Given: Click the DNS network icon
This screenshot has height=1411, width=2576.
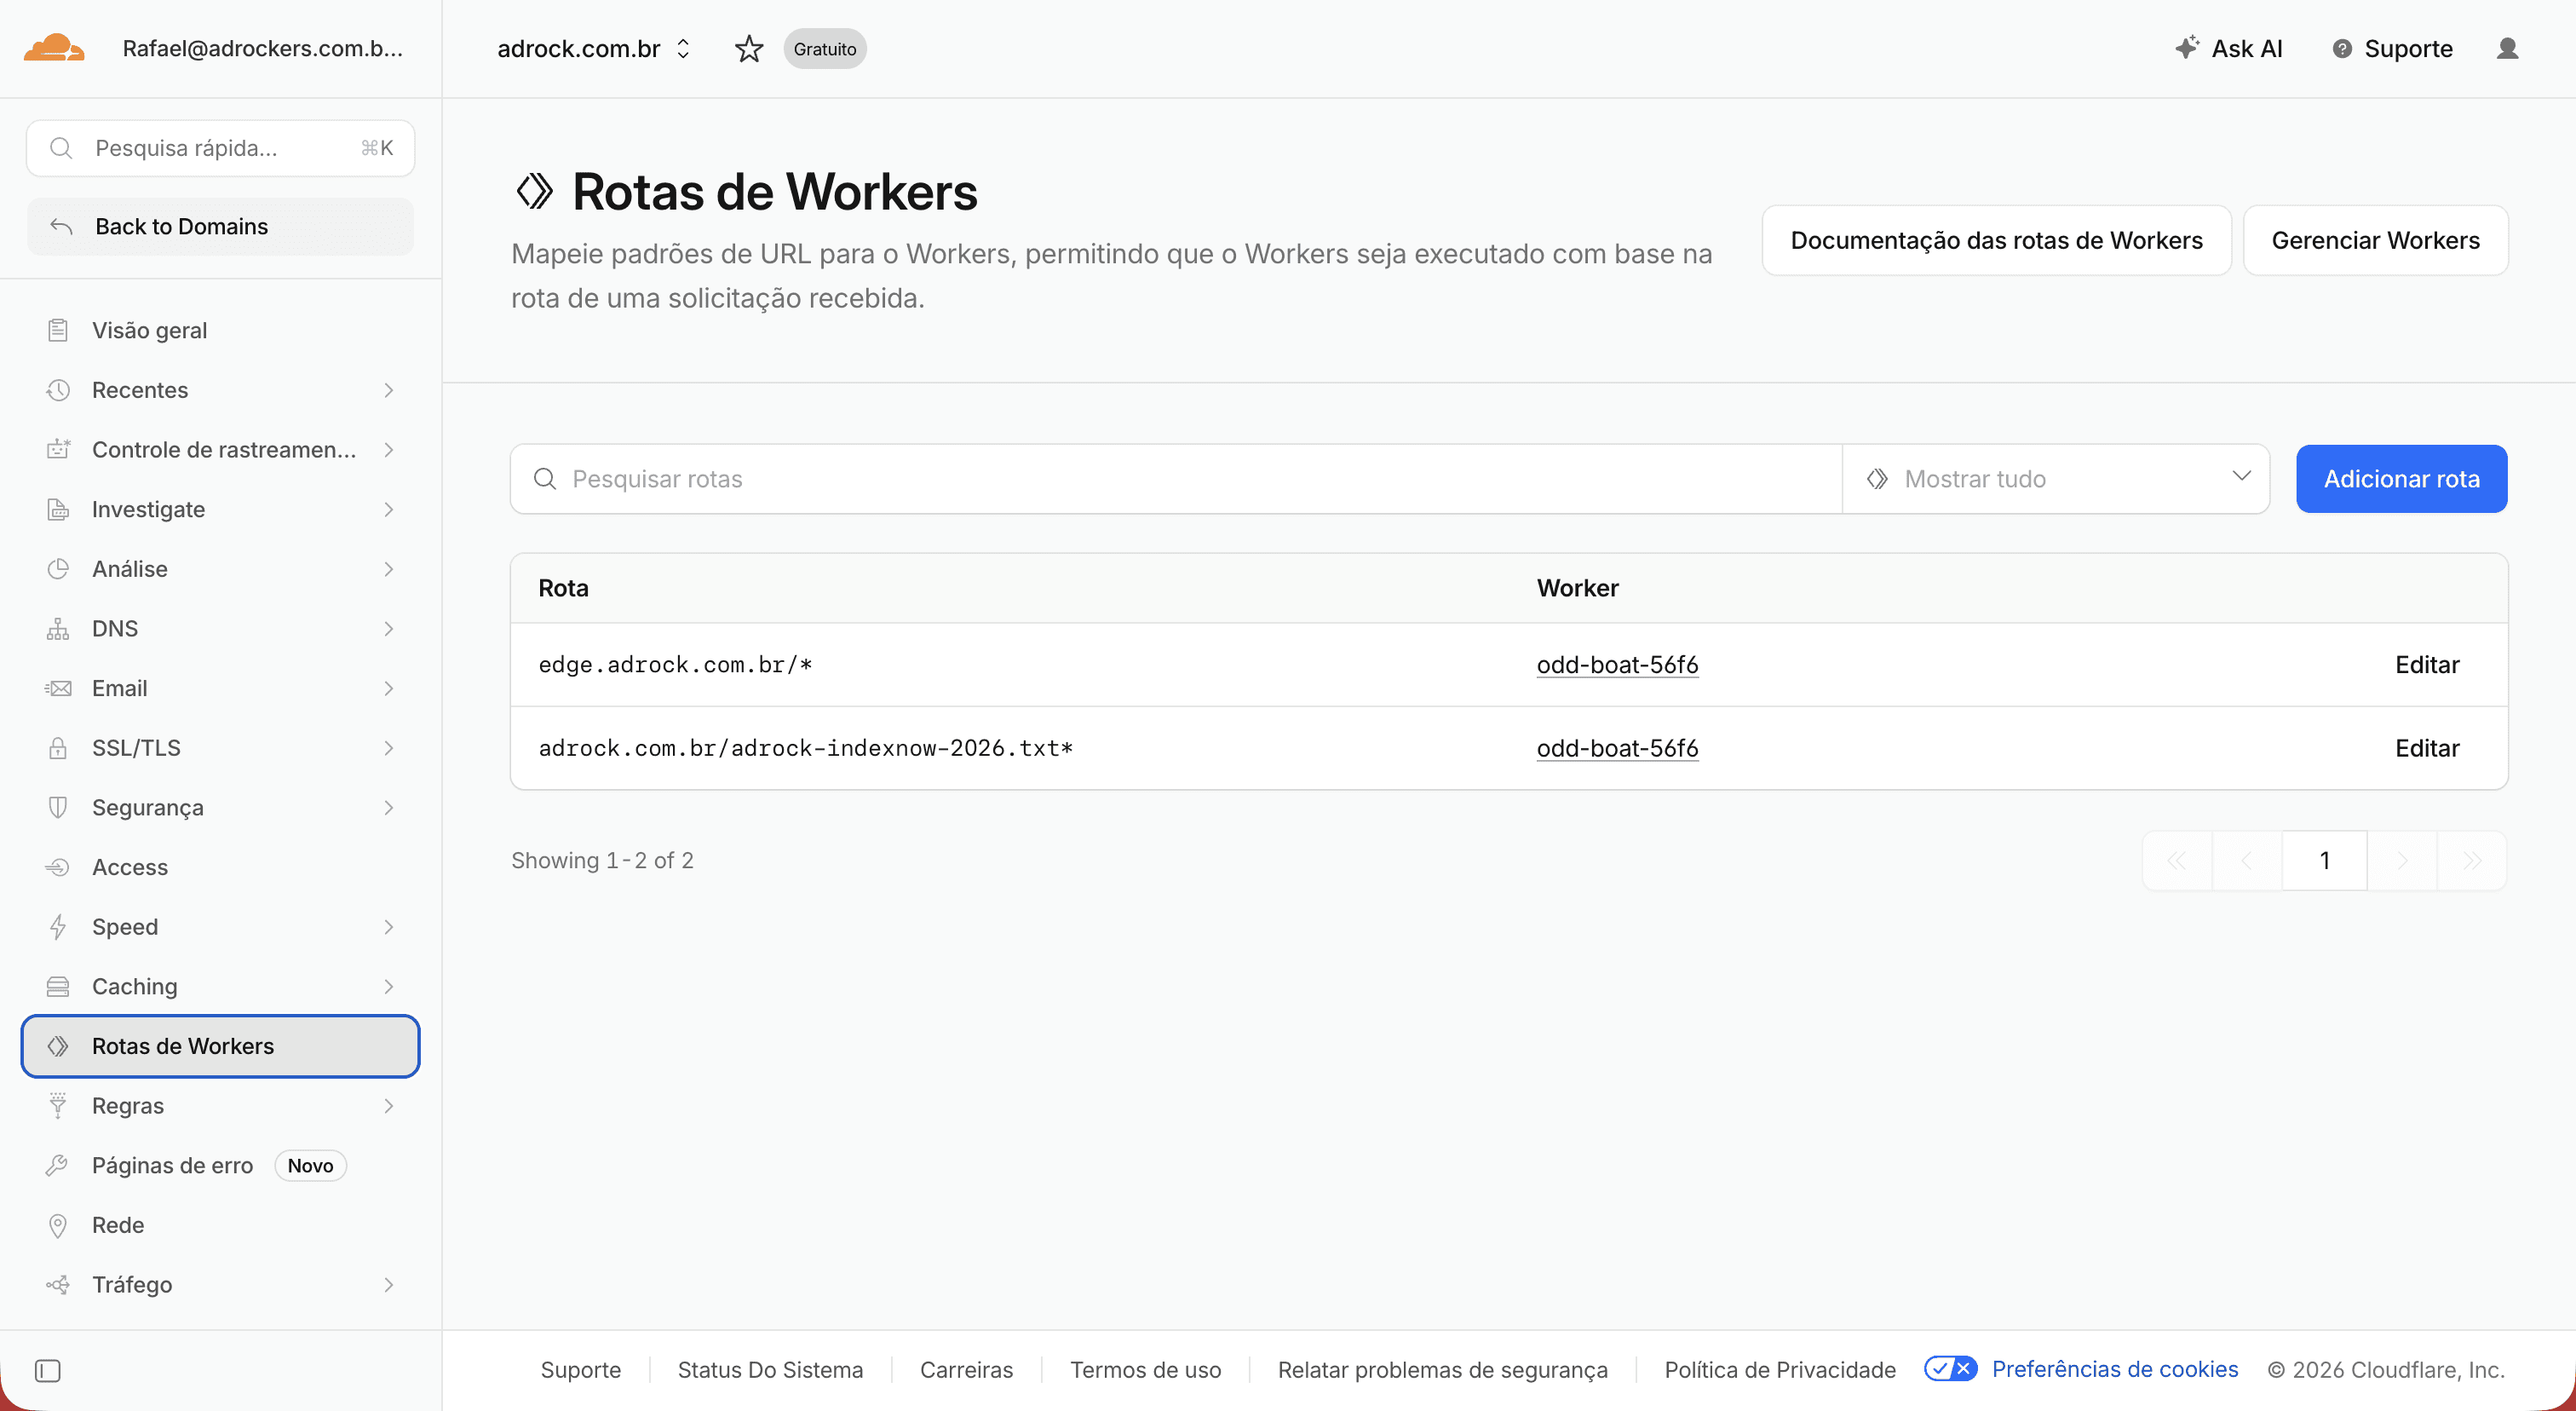Looking at the screenshot, I should 58,628.
